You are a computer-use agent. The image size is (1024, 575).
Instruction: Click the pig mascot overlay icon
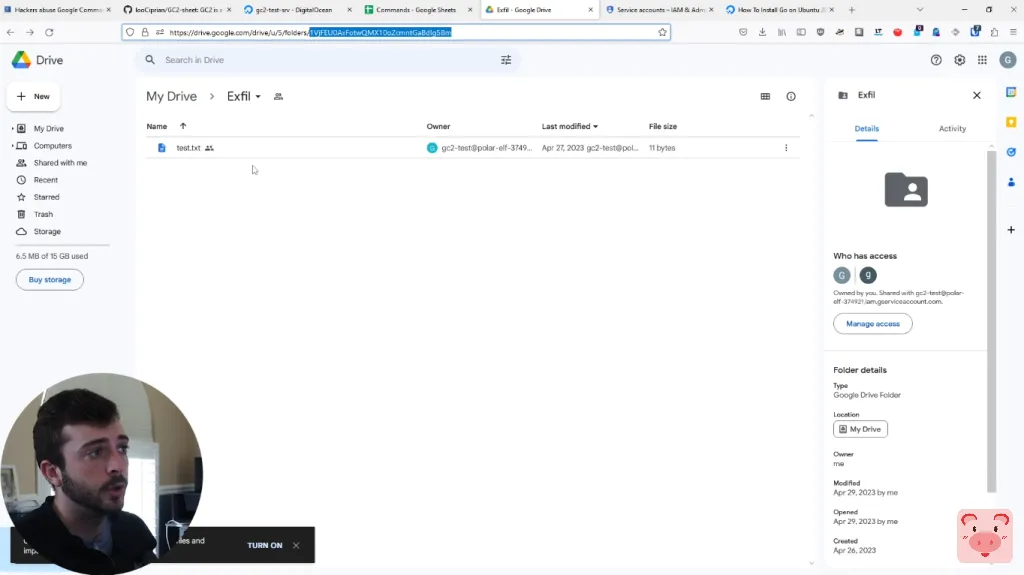coord(985,536)
